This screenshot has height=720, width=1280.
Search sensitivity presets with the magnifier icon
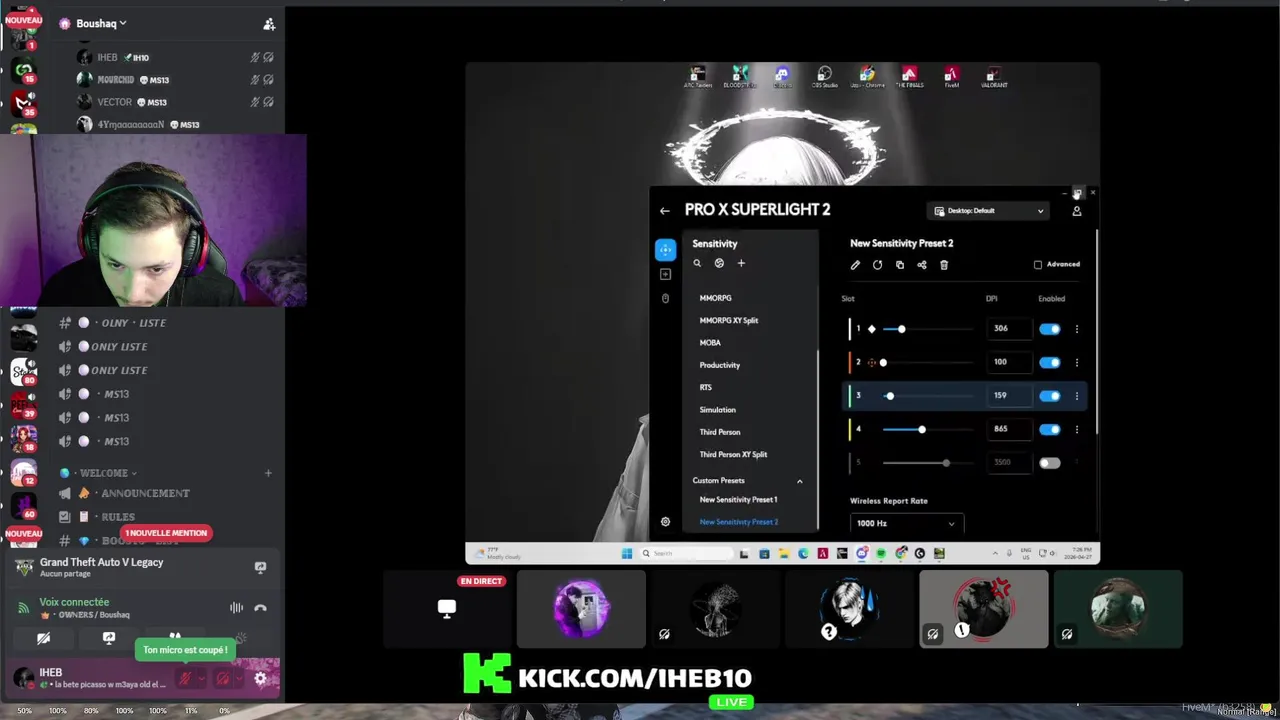[x=697, y=263]
